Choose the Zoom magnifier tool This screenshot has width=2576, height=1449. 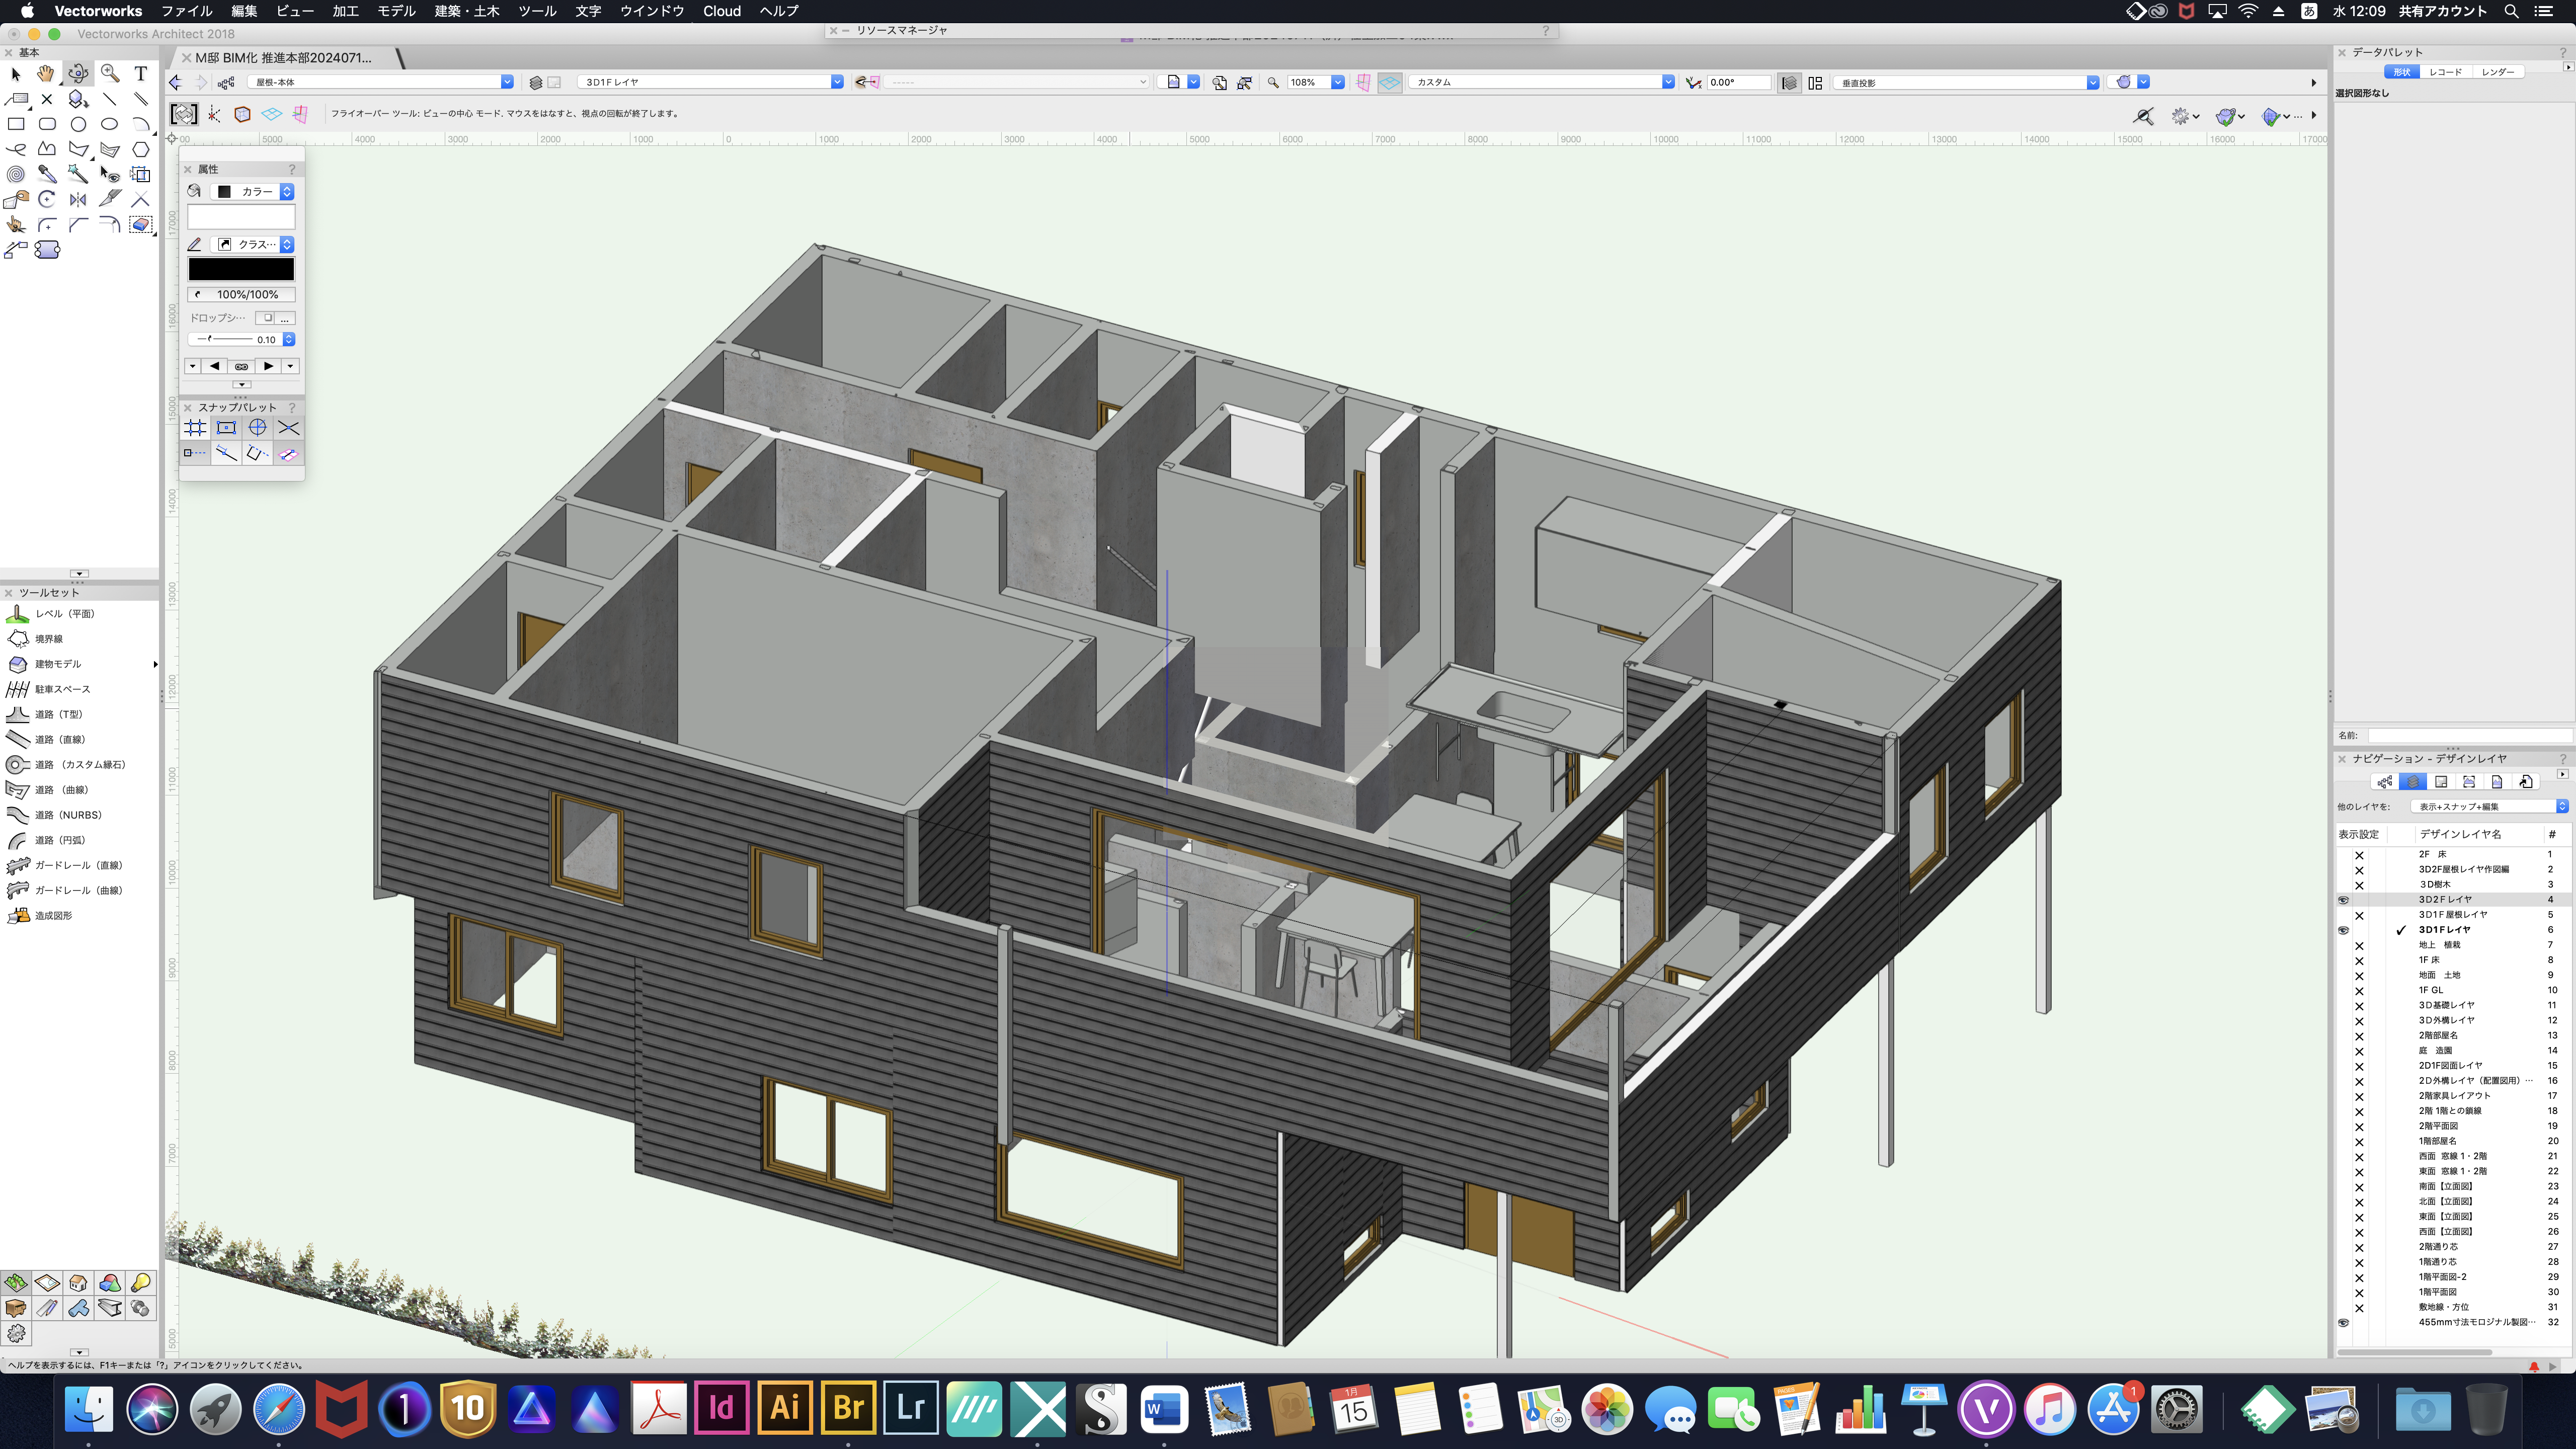pyautogui.click(x=110, y=73)
